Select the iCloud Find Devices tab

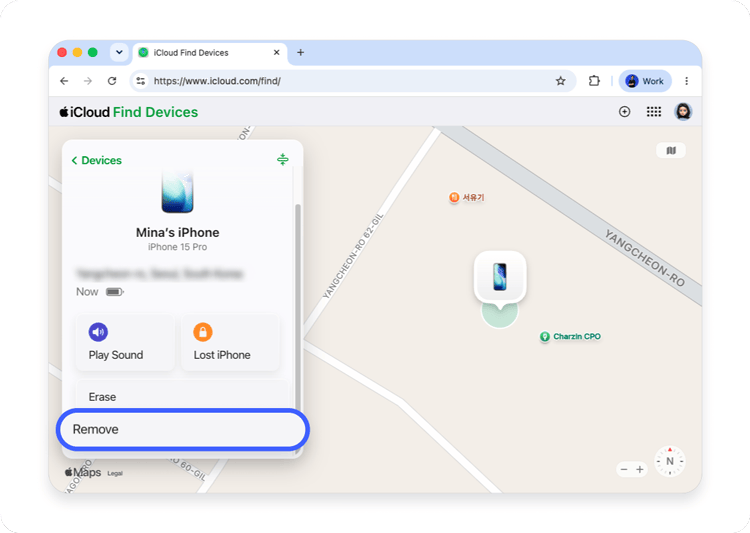tap(210, 53)
